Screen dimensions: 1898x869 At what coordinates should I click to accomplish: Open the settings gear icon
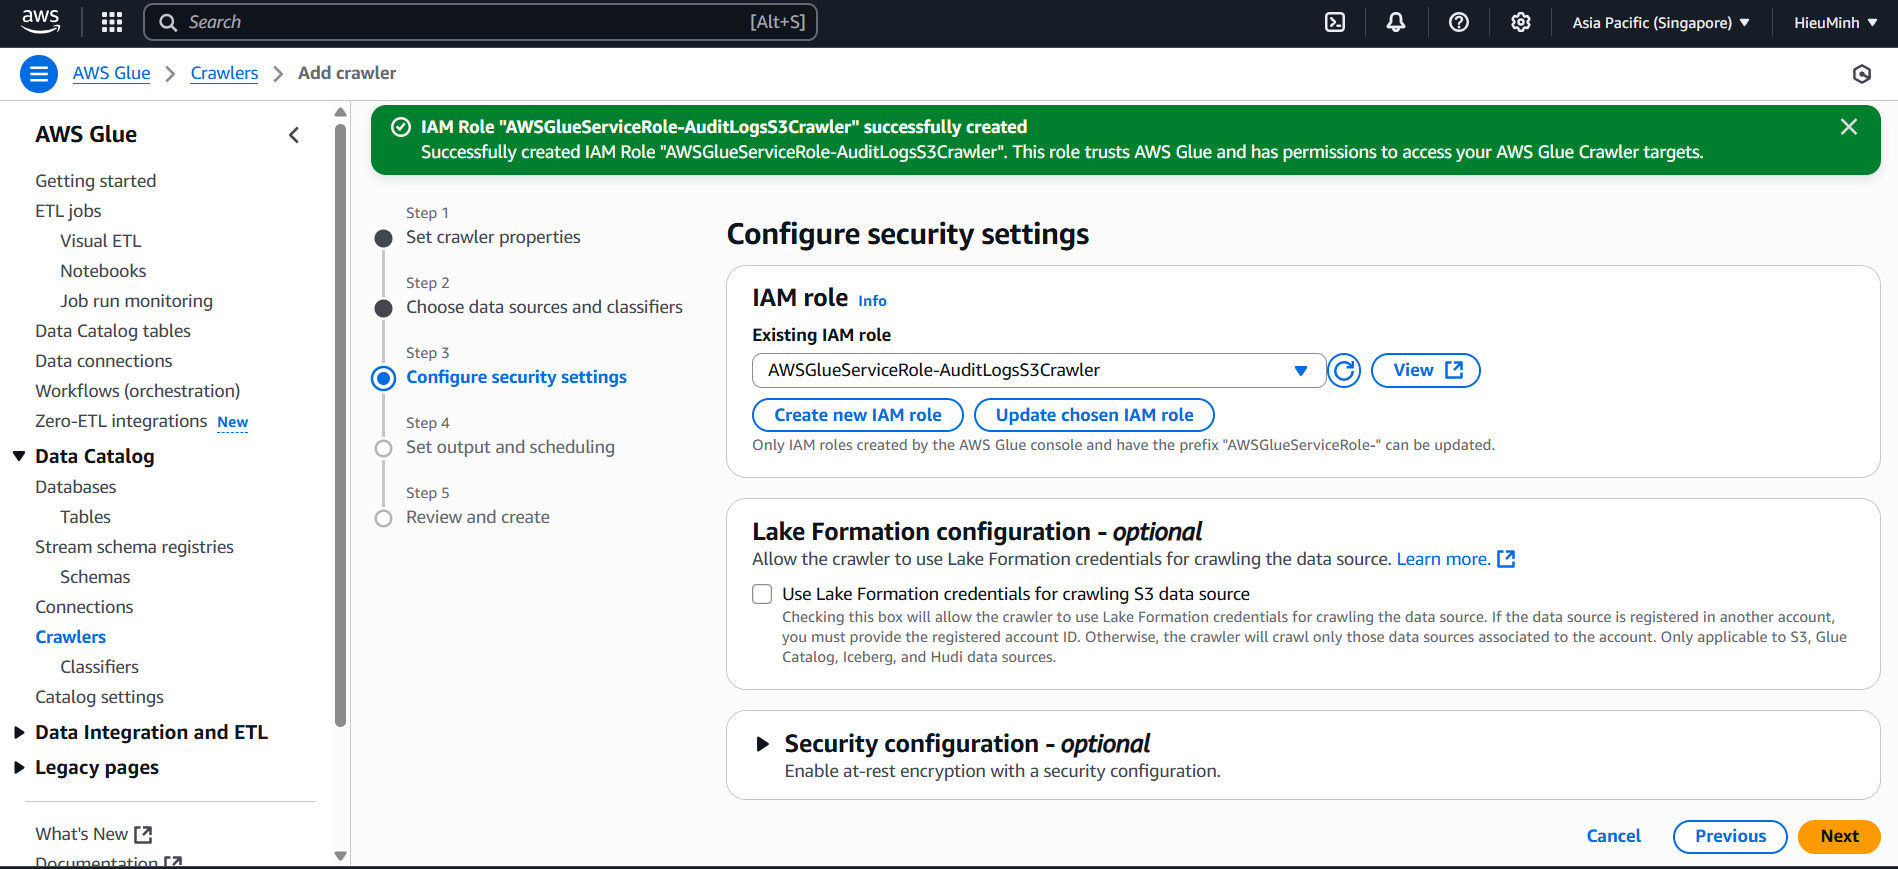point(1521,22)
